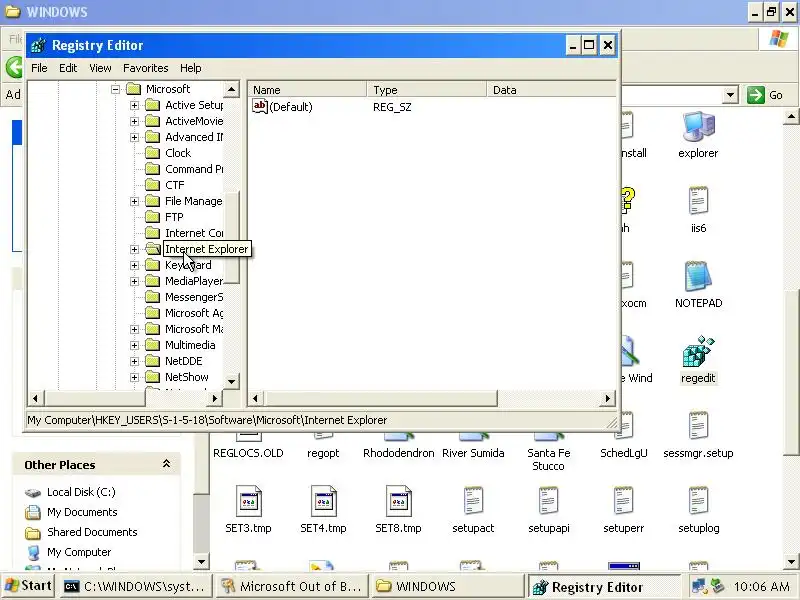800x600 pixels.
Task: Select the SET4.tmp file icon
Action: click(x=323, y=501)
